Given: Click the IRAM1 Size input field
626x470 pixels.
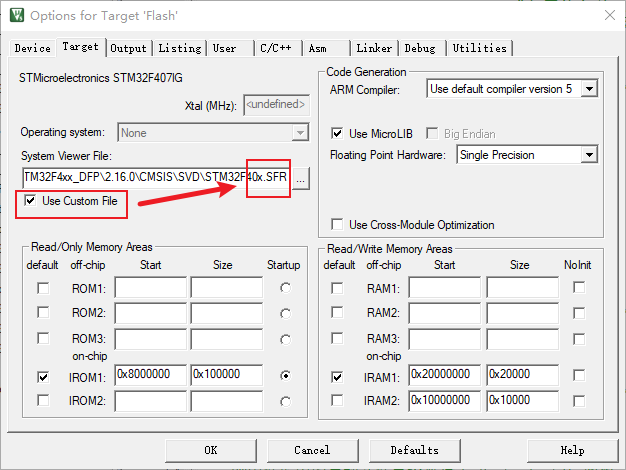Looking at the screenshot, I should coord(522,377).
